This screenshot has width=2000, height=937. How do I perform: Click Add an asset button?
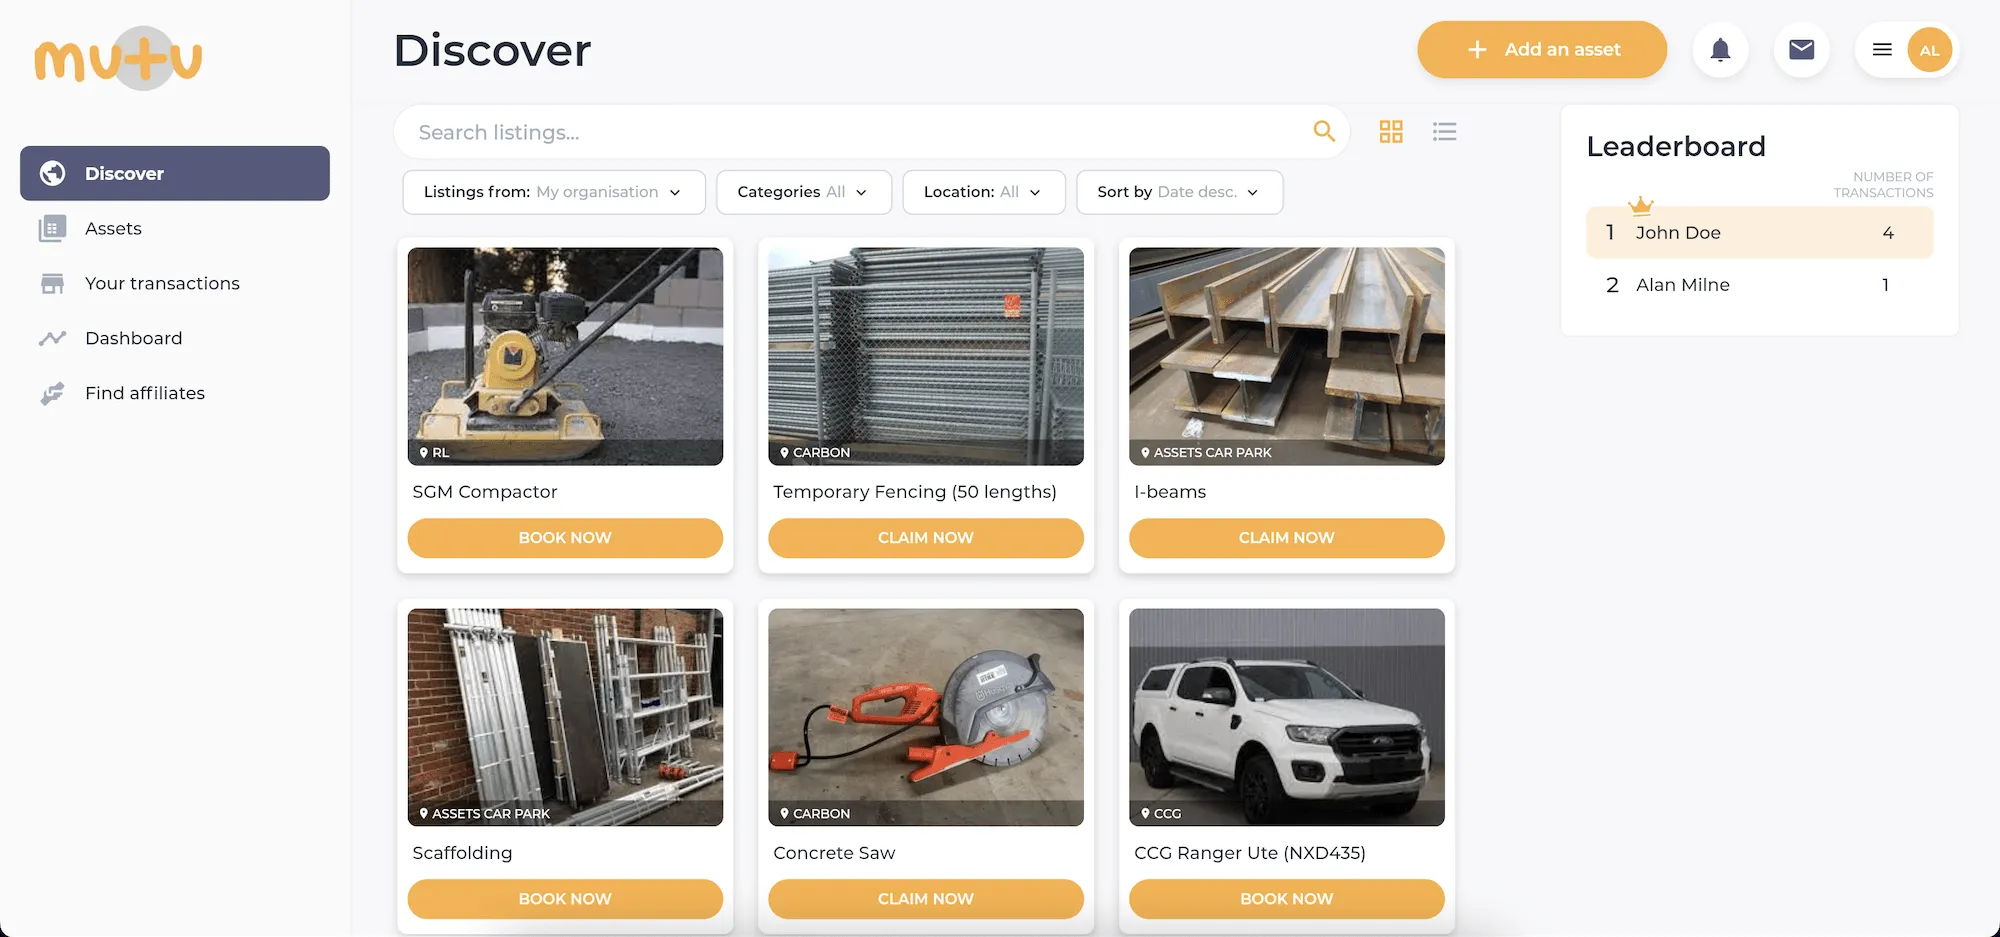[1542, 49]
